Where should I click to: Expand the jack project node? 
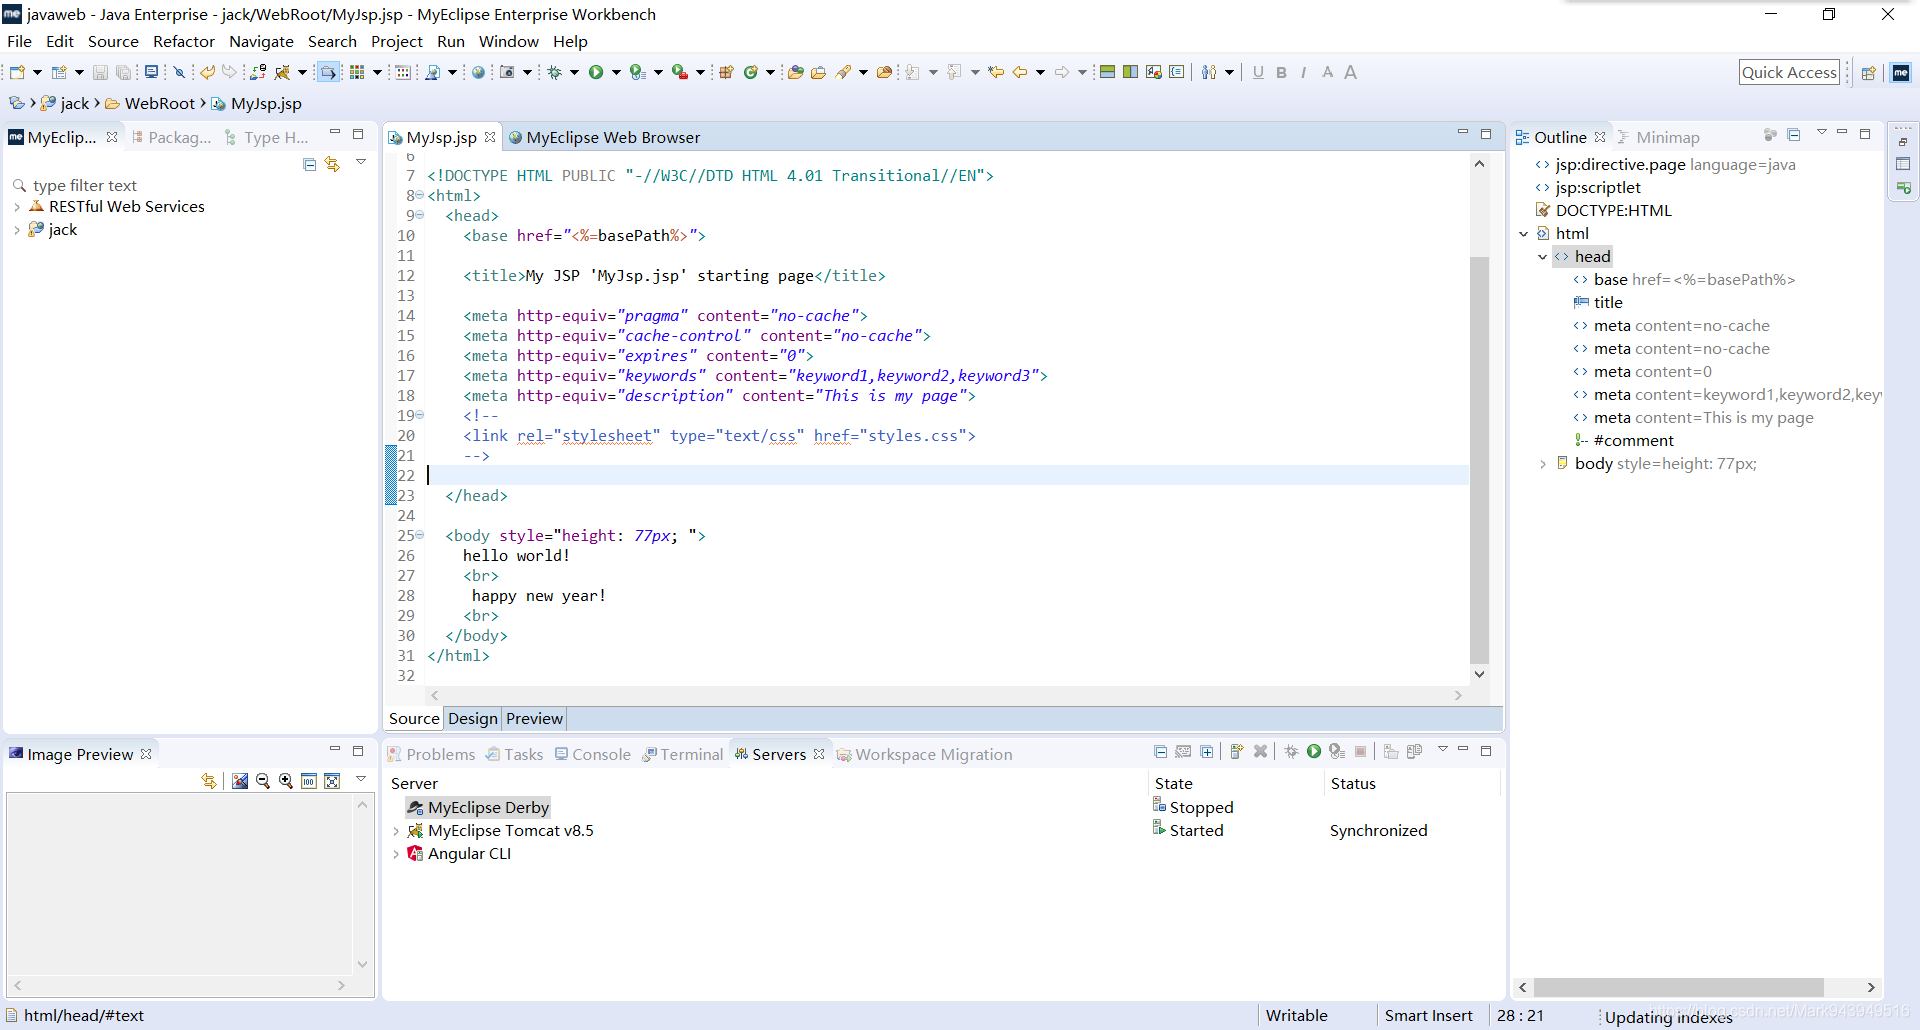[x=17, y=230]
